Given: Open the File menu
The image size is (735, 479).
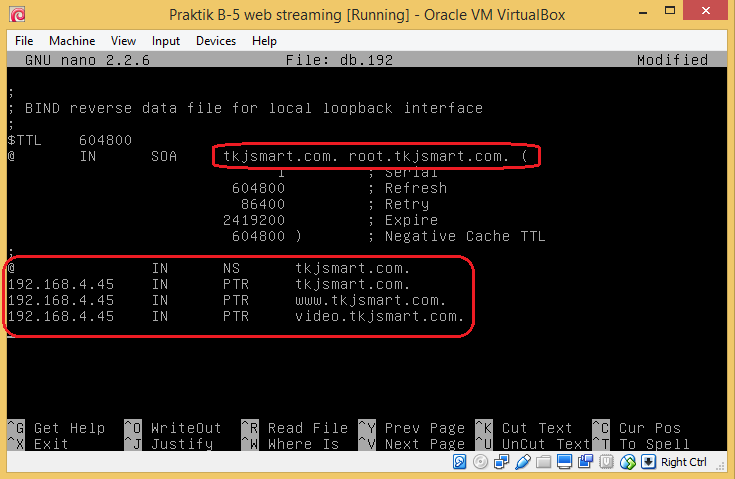Looking at the screenshot, I should [24, 41].
